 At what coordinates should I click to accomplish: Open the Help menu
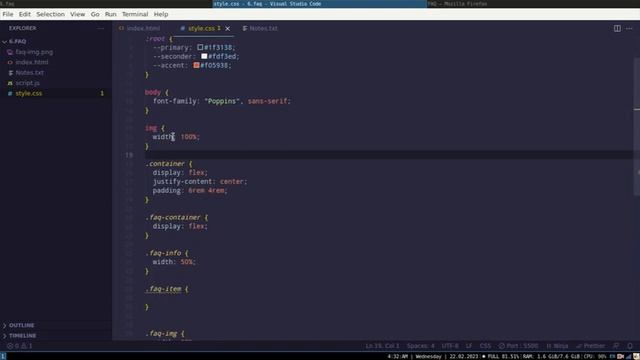(161, 14)
